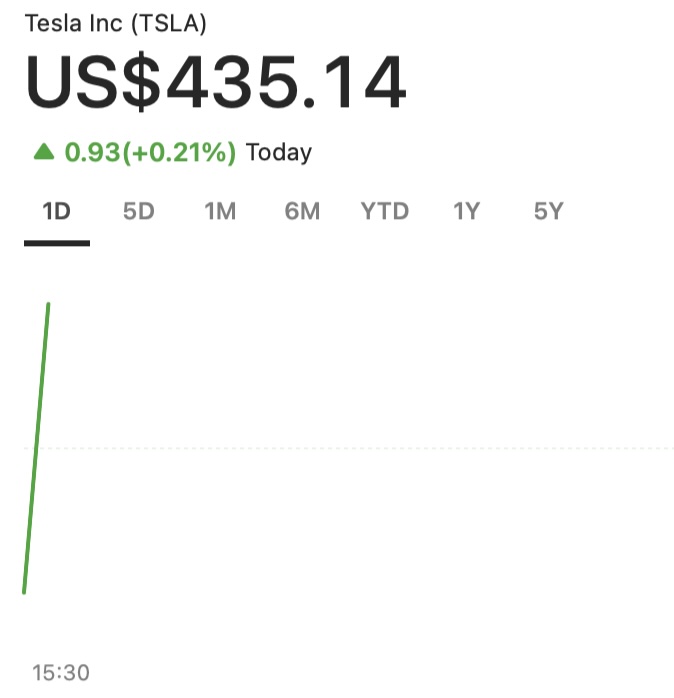This screenshot has width=674, height=698.
Task: Switch to the 5D chart range
Action: tap(139, 212)
